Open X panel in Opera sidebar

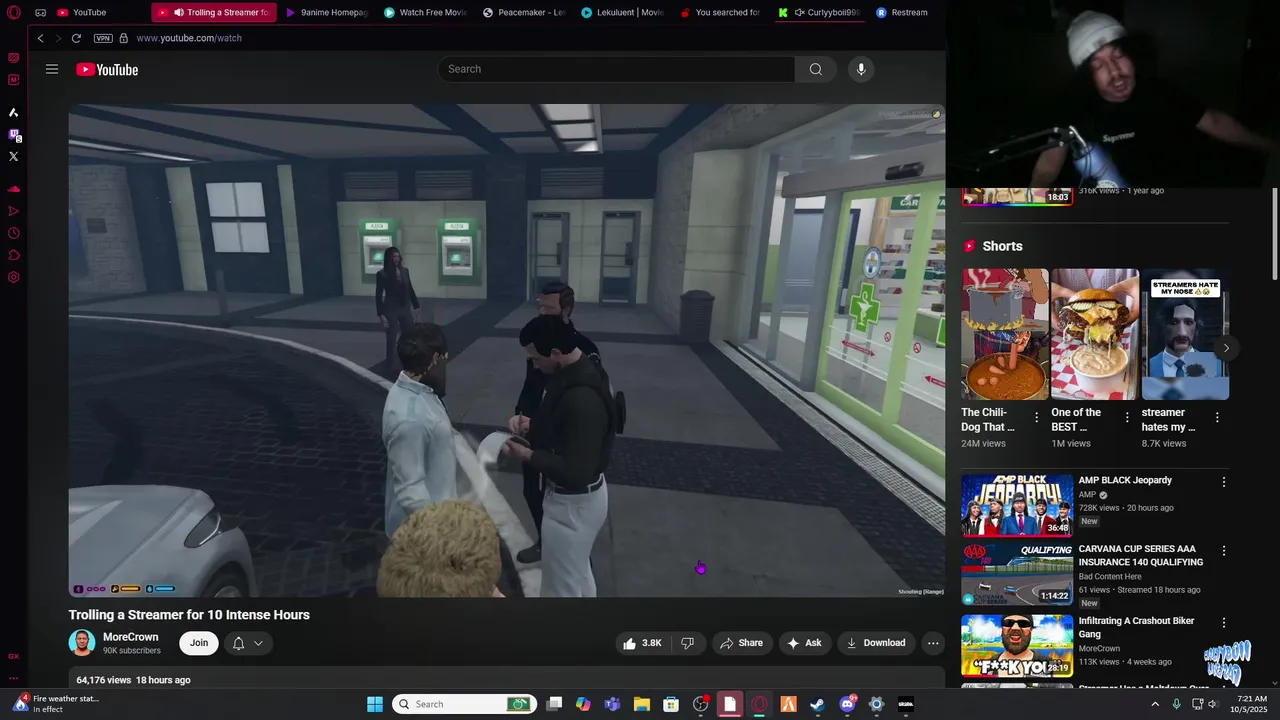coord(14,156)
